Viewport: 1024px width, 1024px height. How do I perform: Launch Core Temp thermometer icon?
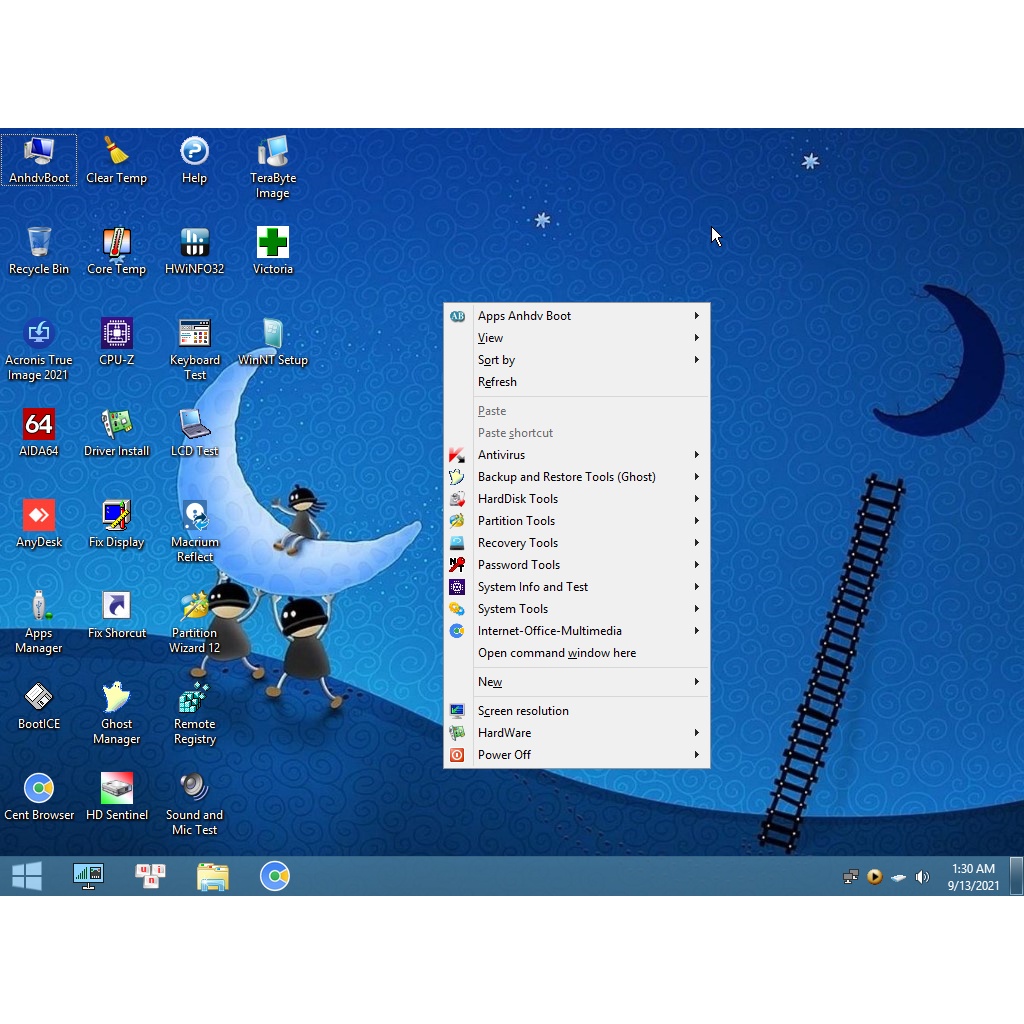(x=116, y=251)
